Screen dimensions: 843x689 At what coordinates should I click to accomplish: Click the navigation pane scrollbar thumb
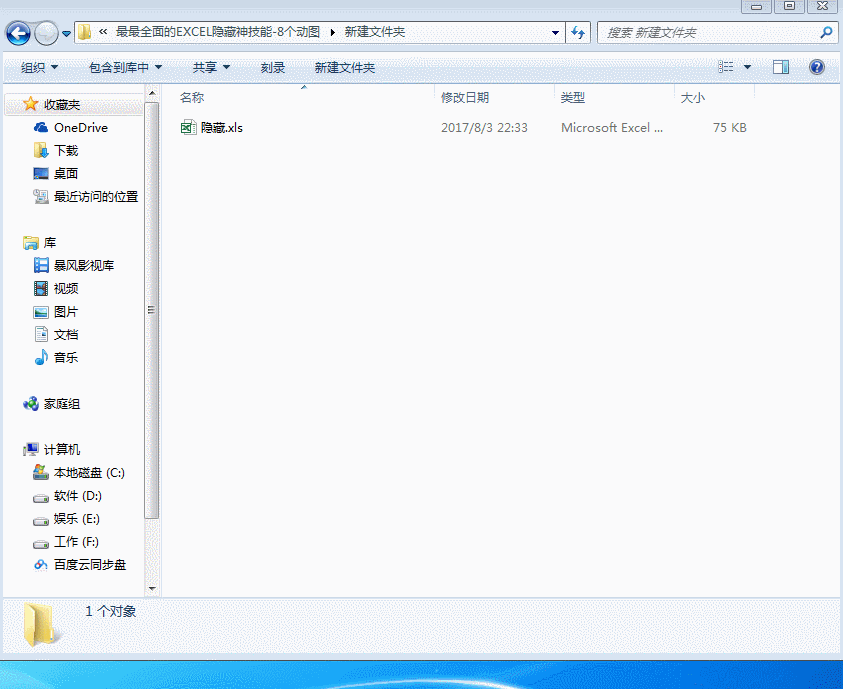(x=152, y=310)
